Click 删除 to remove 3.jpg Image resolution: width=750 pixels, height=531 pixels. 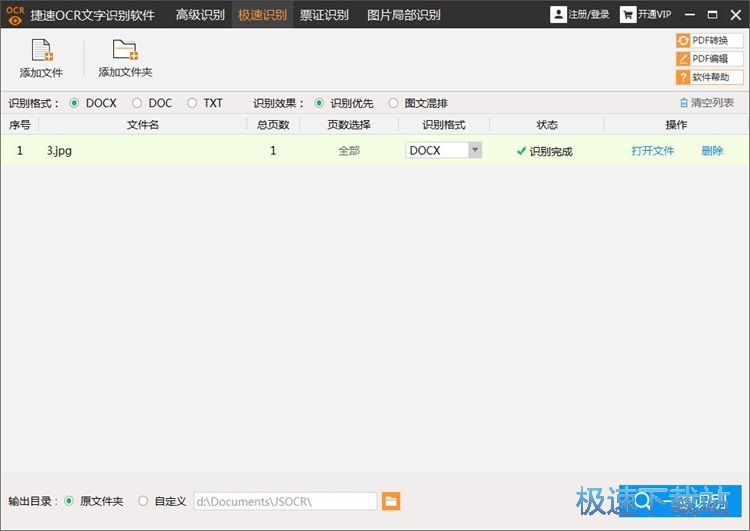[712, 151]
